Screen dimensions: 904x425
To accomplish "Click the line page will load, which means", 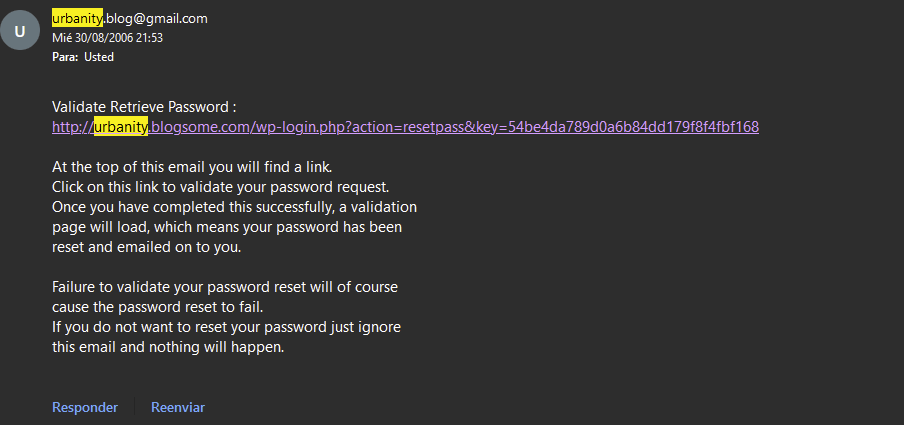I will pos(227,227).
